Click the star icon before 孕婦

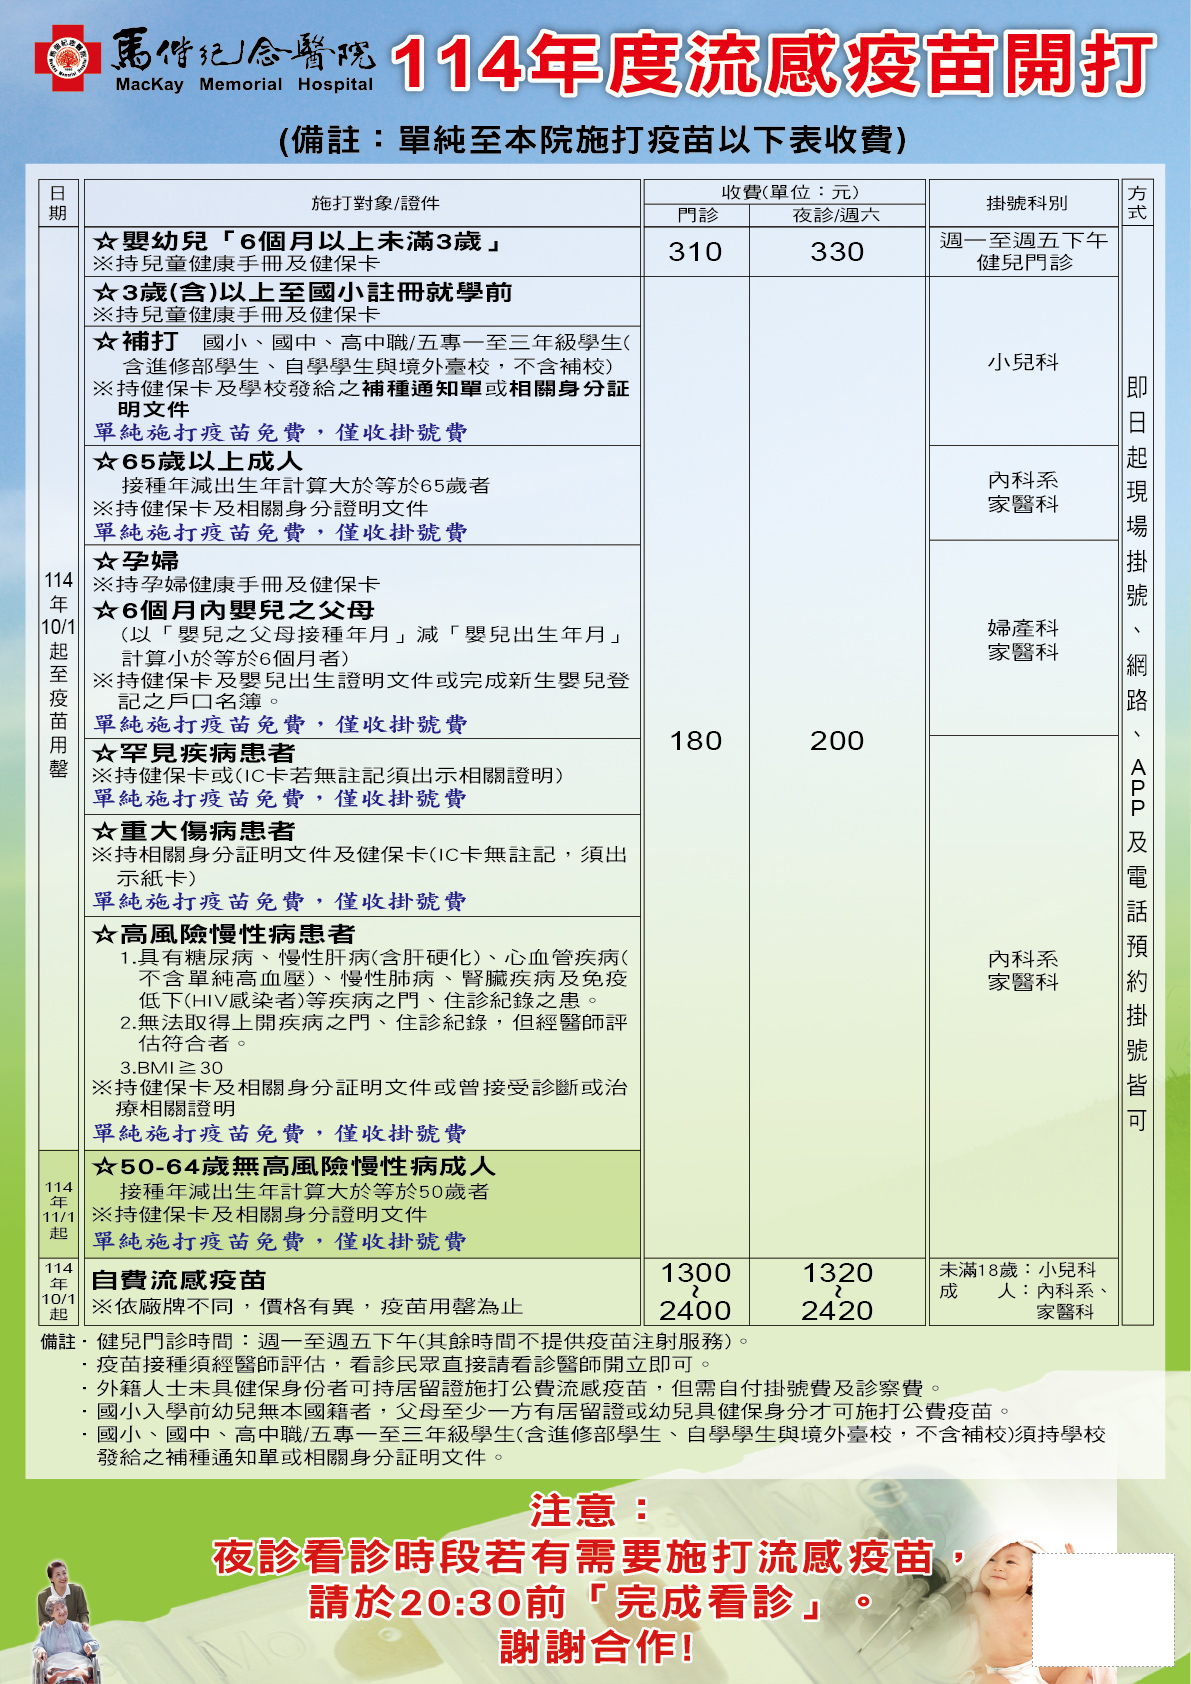[x=105, y=562]
